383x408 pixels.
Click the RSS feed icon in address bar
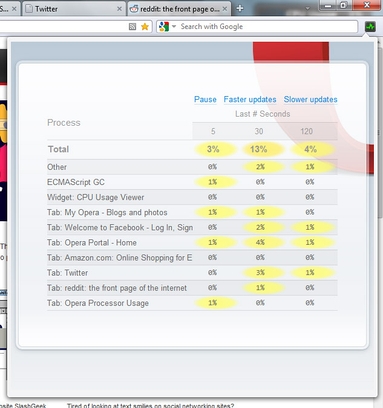tap(132, 27)
